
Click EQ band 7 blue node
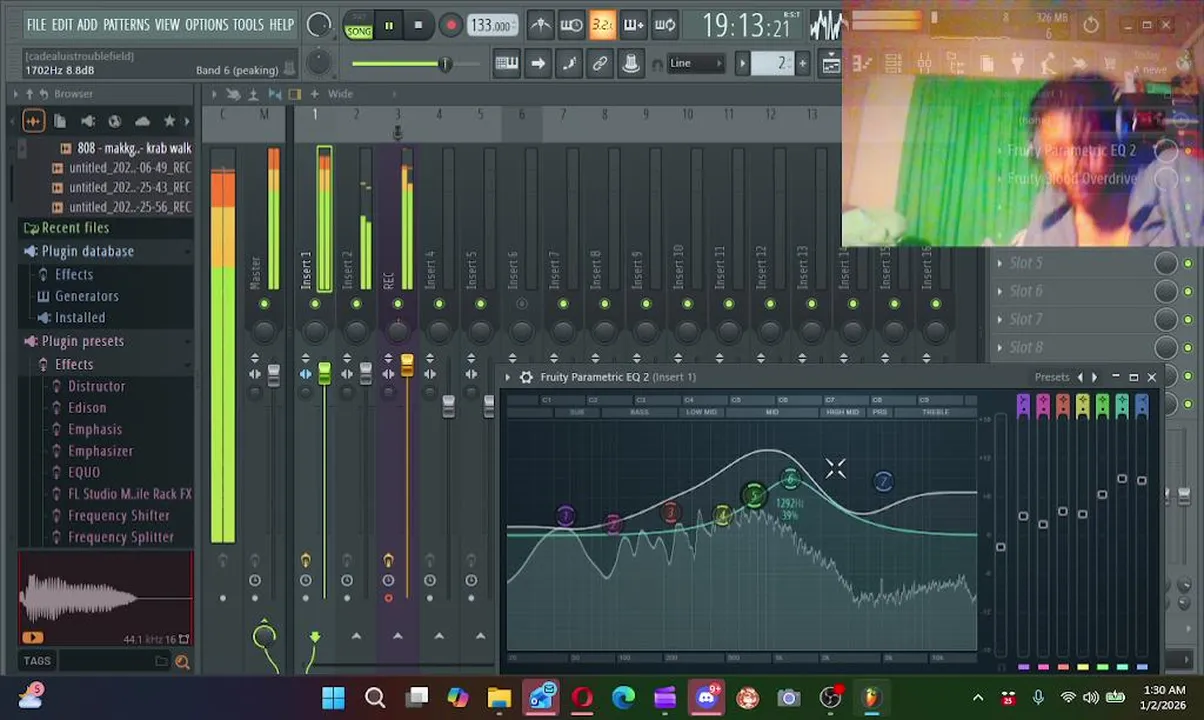[x=883, y=482]
